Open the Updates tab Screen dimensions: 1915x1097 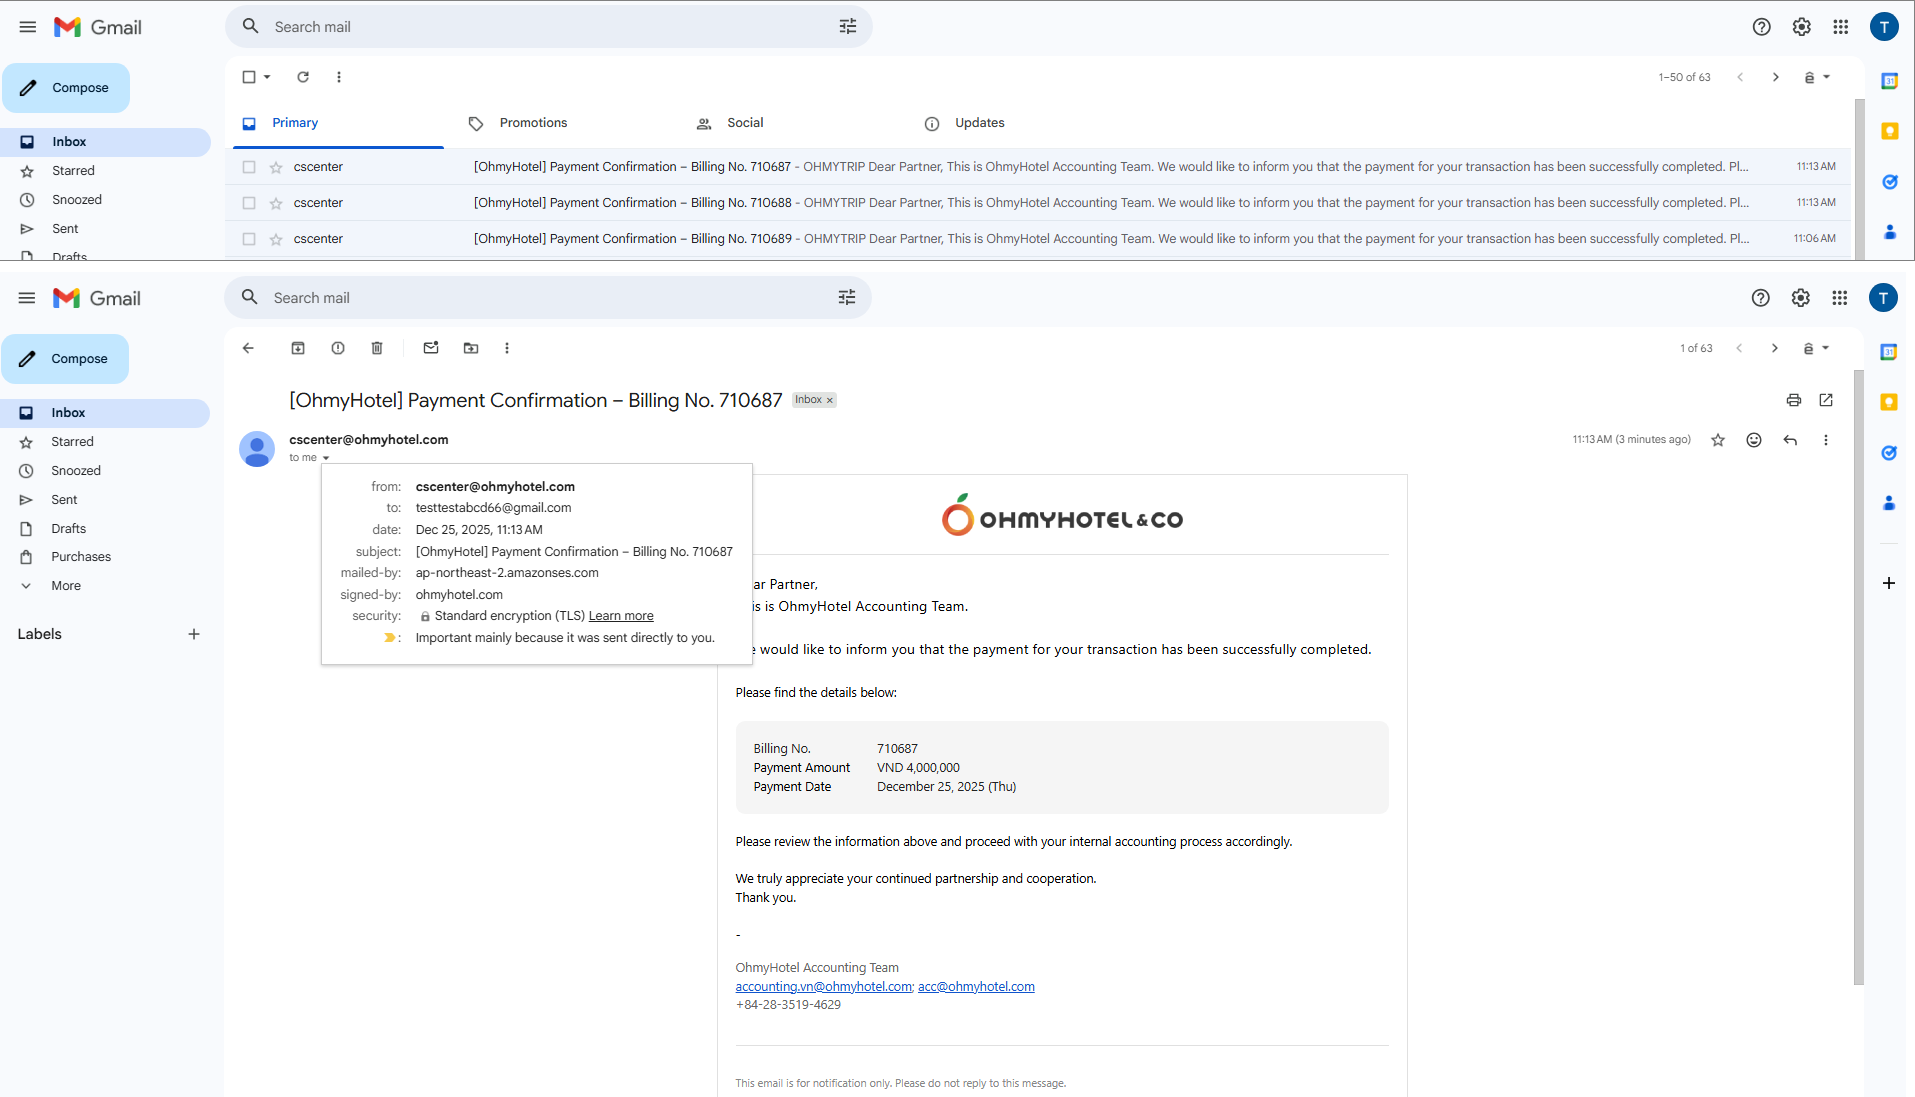[979, 123]
